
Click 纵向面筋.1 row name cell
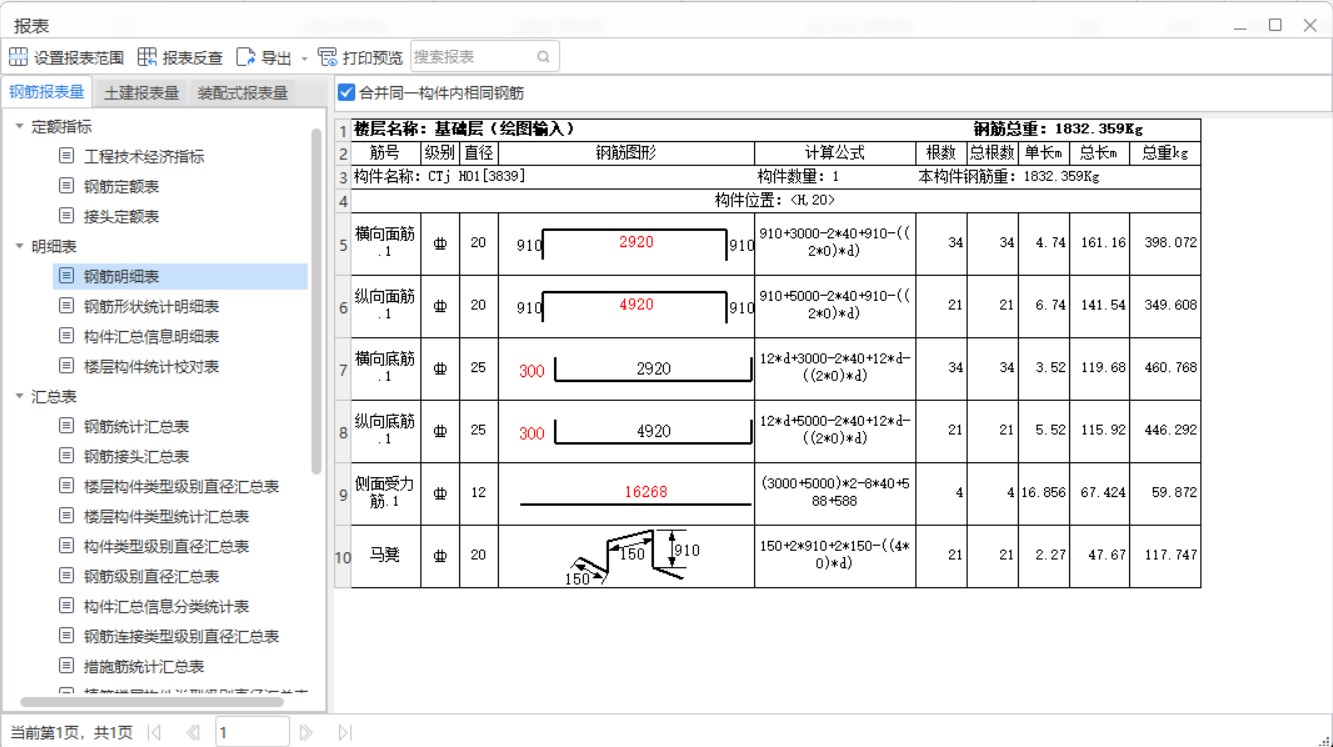pyautogui.click(x=385, y=306)
